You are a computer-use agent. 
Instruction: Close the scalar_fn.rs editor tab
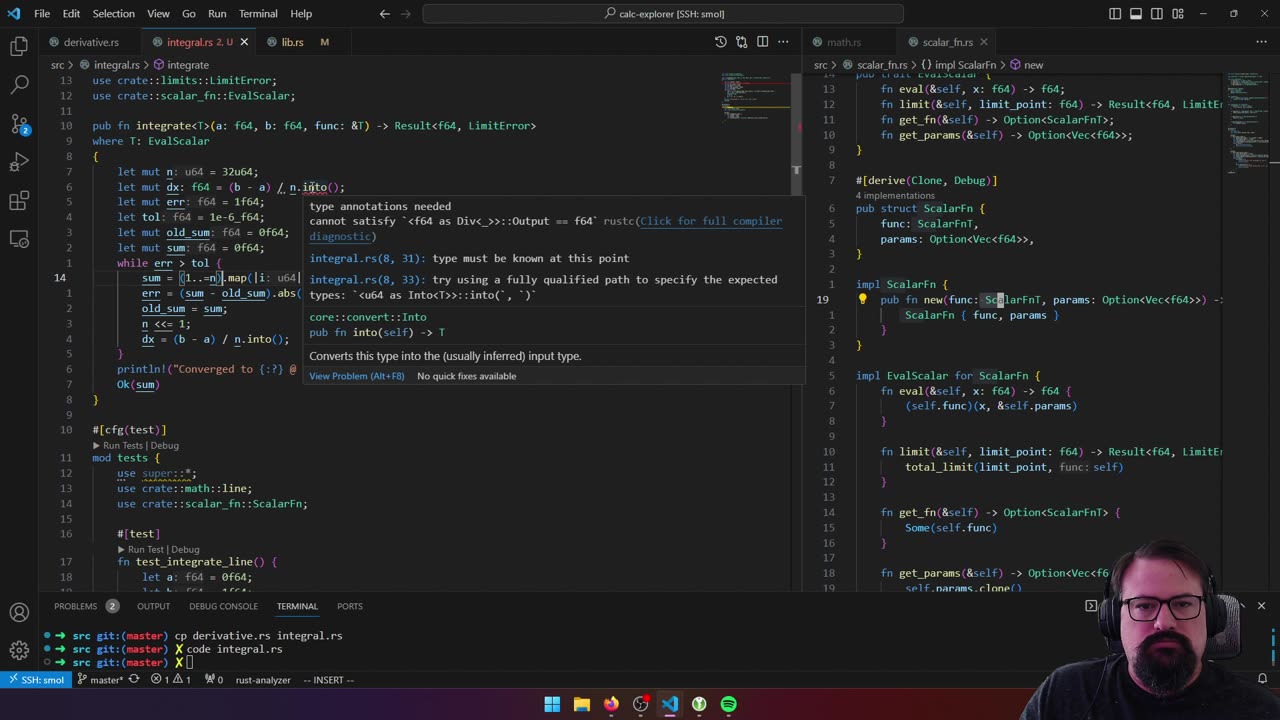983,42
